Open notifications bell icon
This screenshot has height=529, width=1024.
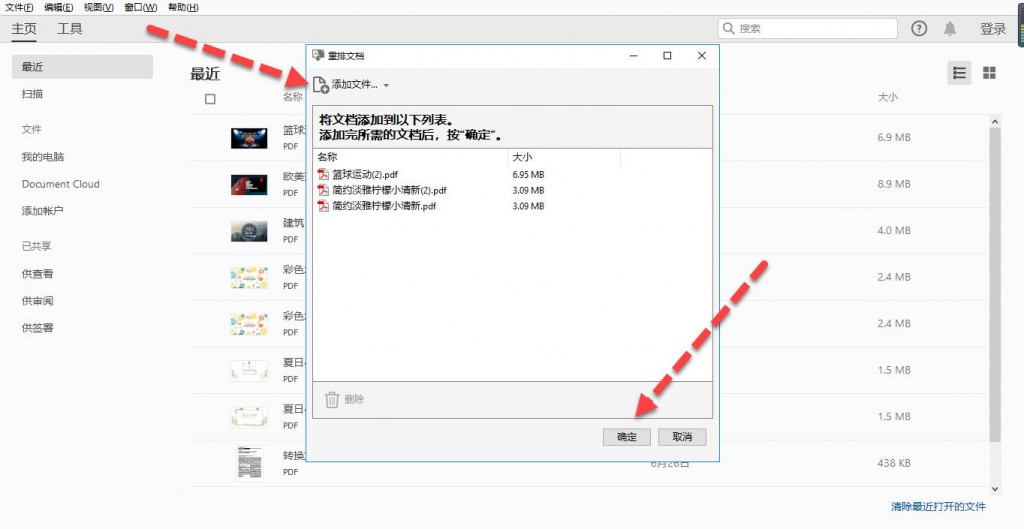(x=950, y=28)
